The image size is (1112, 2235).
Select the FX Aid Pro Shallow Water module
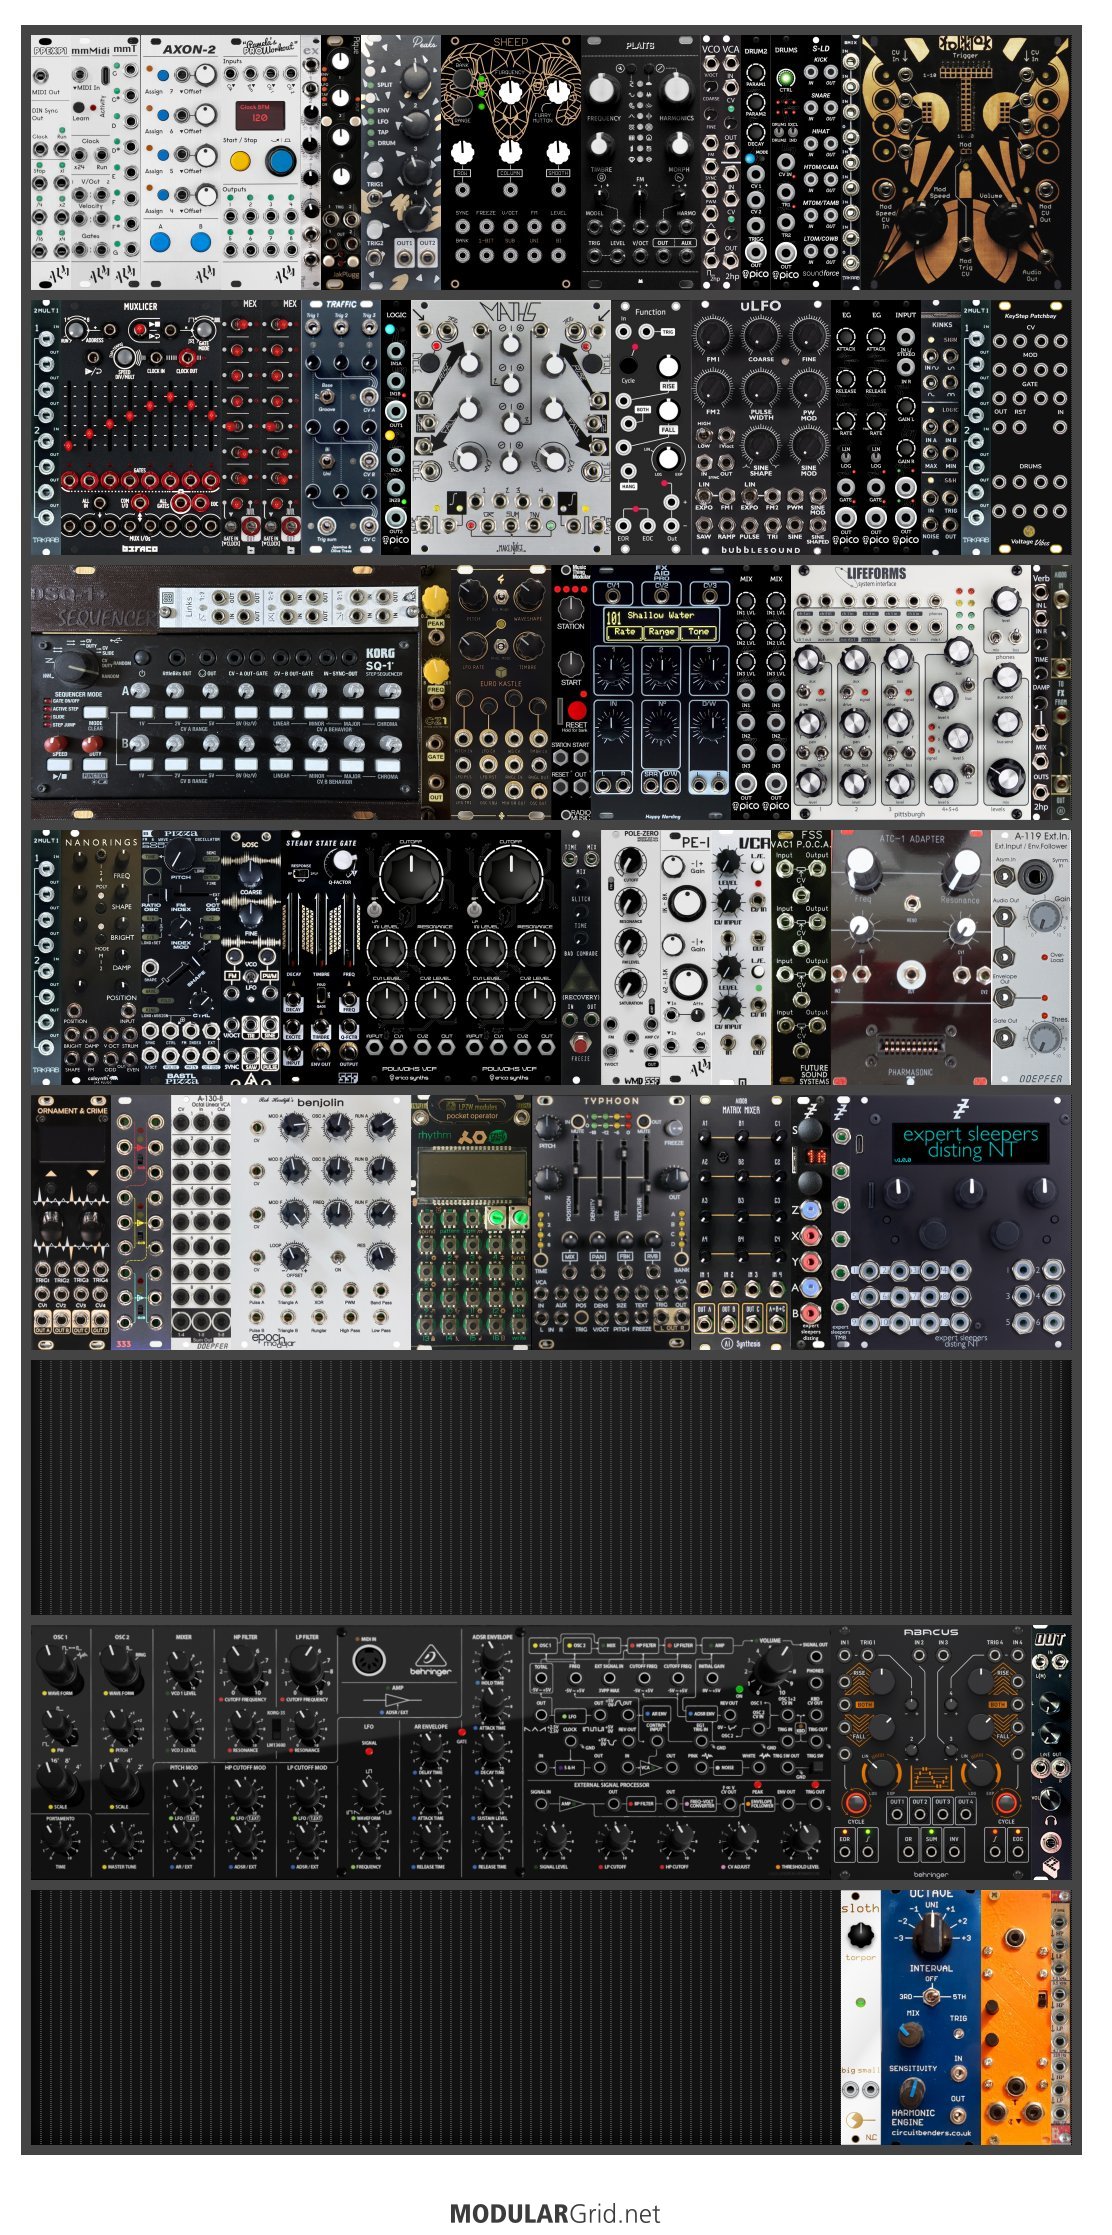661,692
